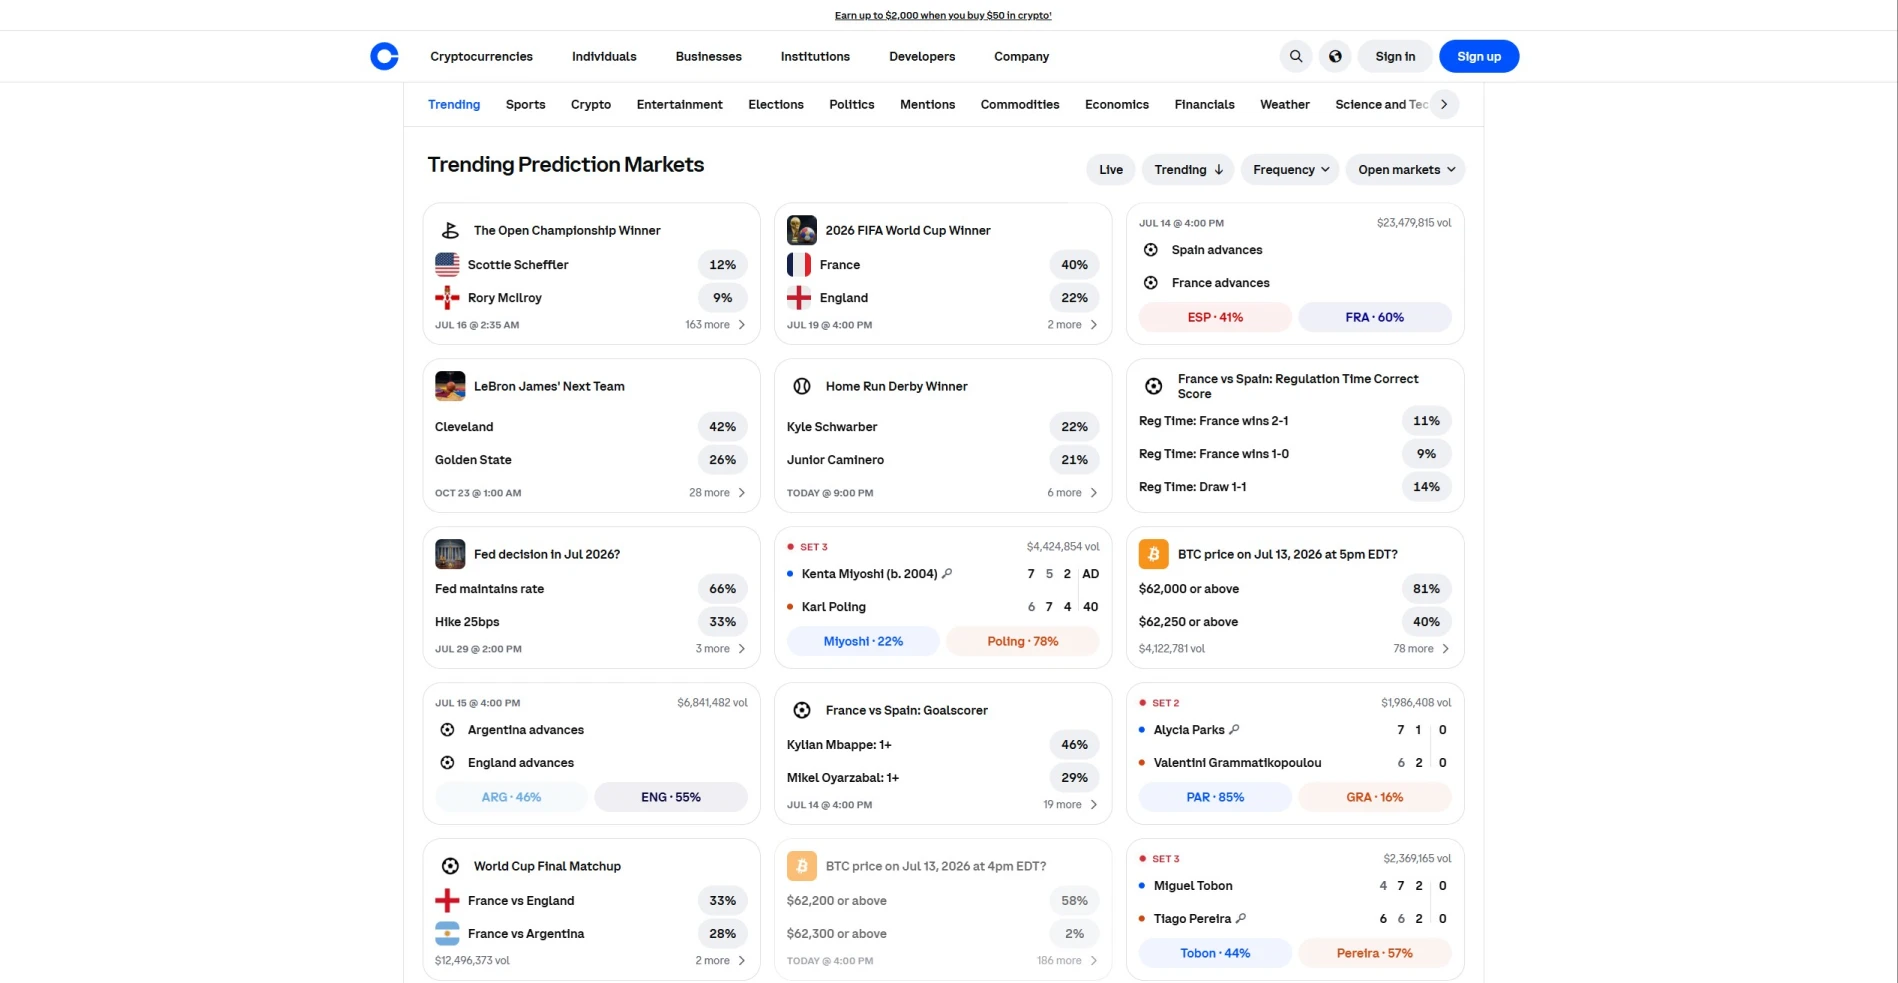Click the faded Bitcoin icon for 4pm EDT market
Image resolution: width=1898 pixels, height=983 pixels.
tap(802, 866)
